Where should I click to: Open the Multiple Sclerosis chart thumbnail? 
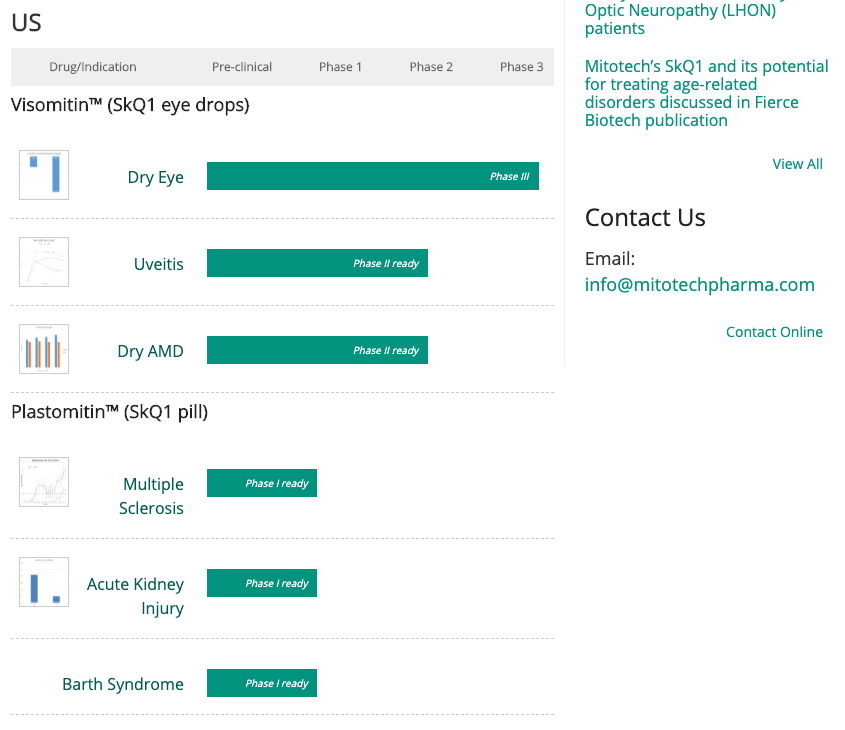[44, 482]
